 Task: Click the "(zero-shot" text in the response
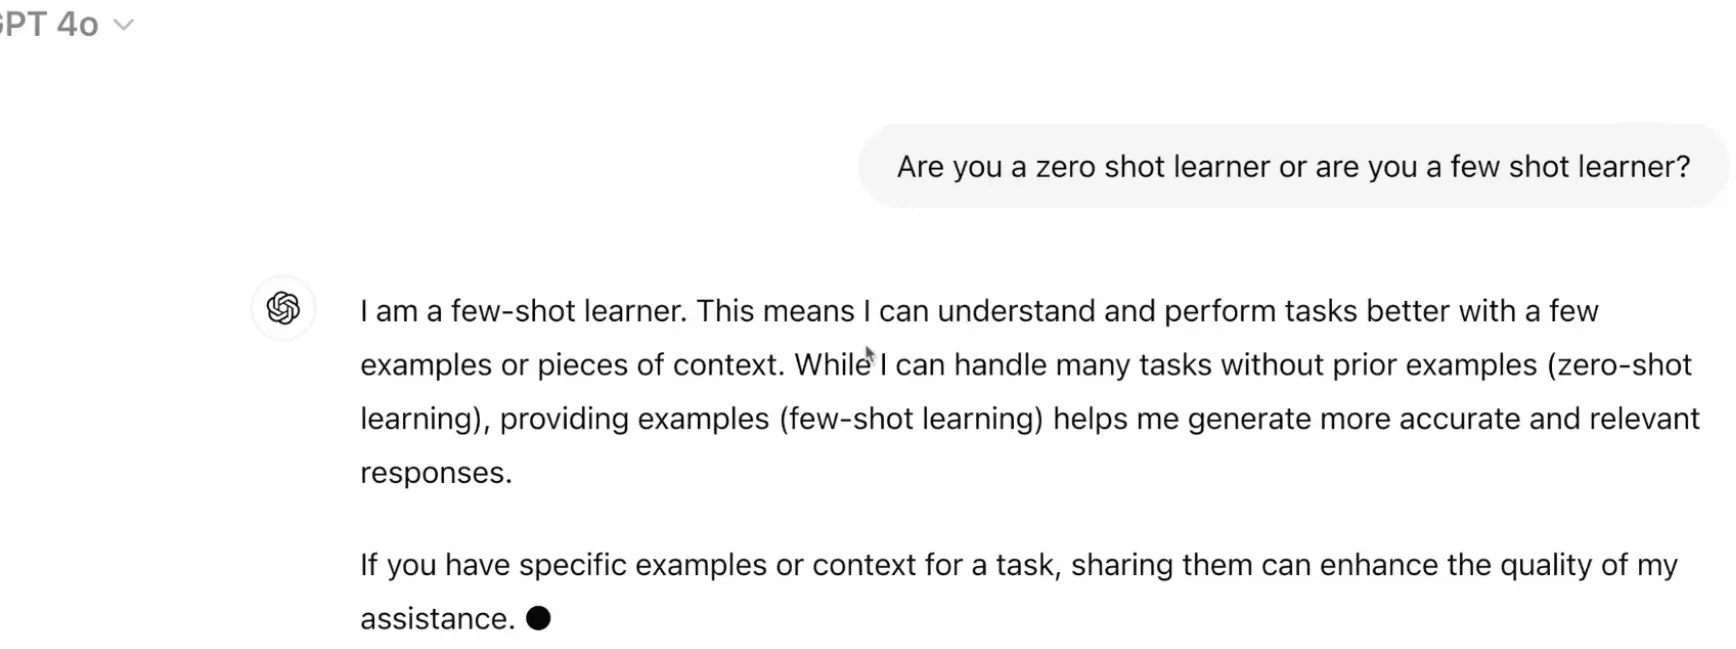(x=1619, y=365)
